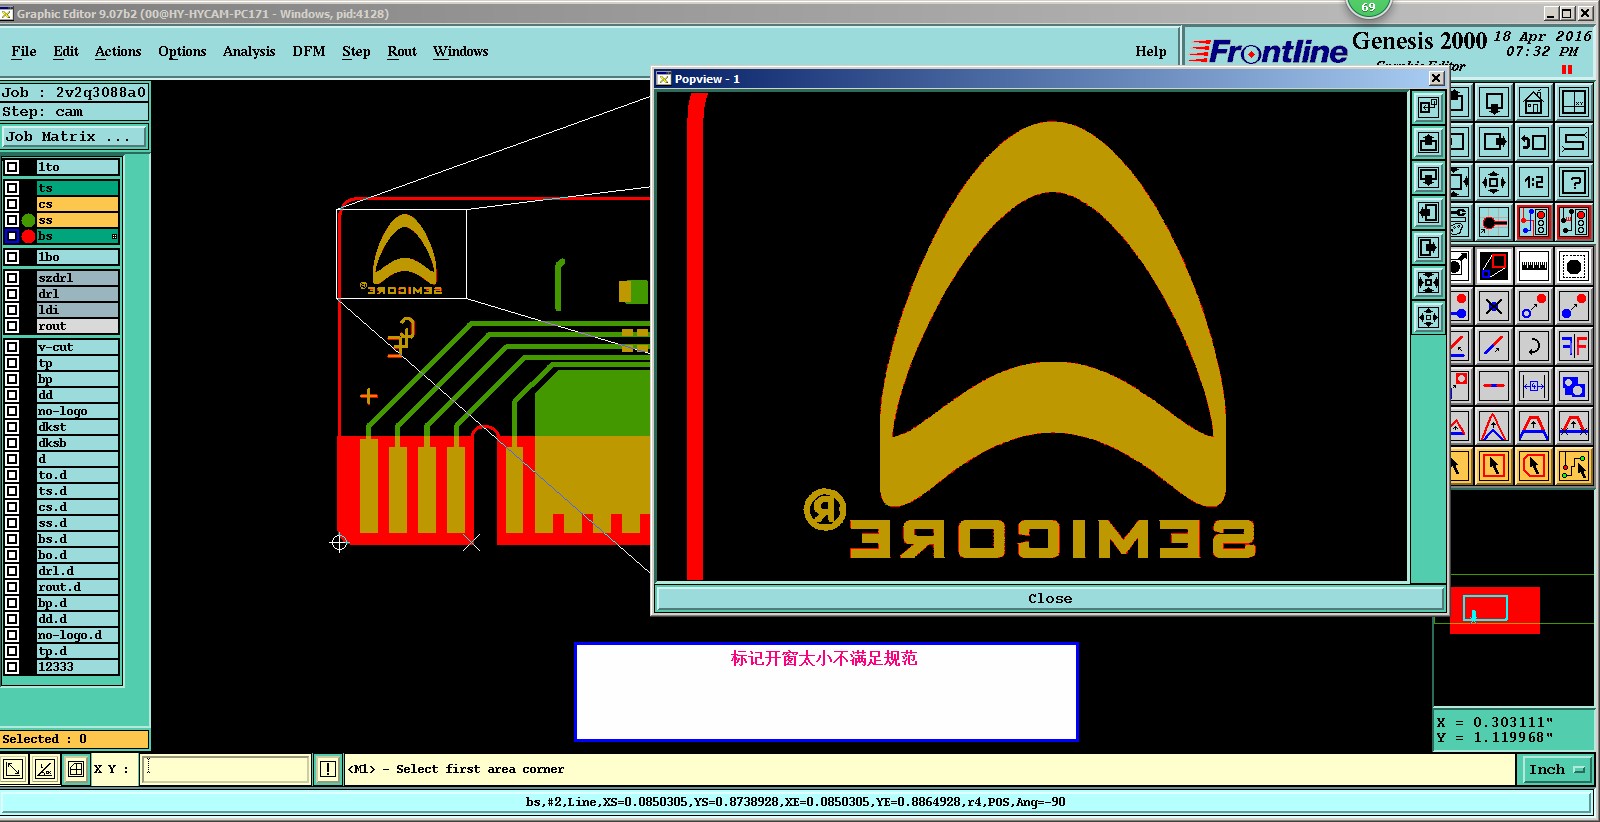Select the 'rout.d' layer row
The height and width of the screenshot is (822, 1600).
tap(78, 587)
